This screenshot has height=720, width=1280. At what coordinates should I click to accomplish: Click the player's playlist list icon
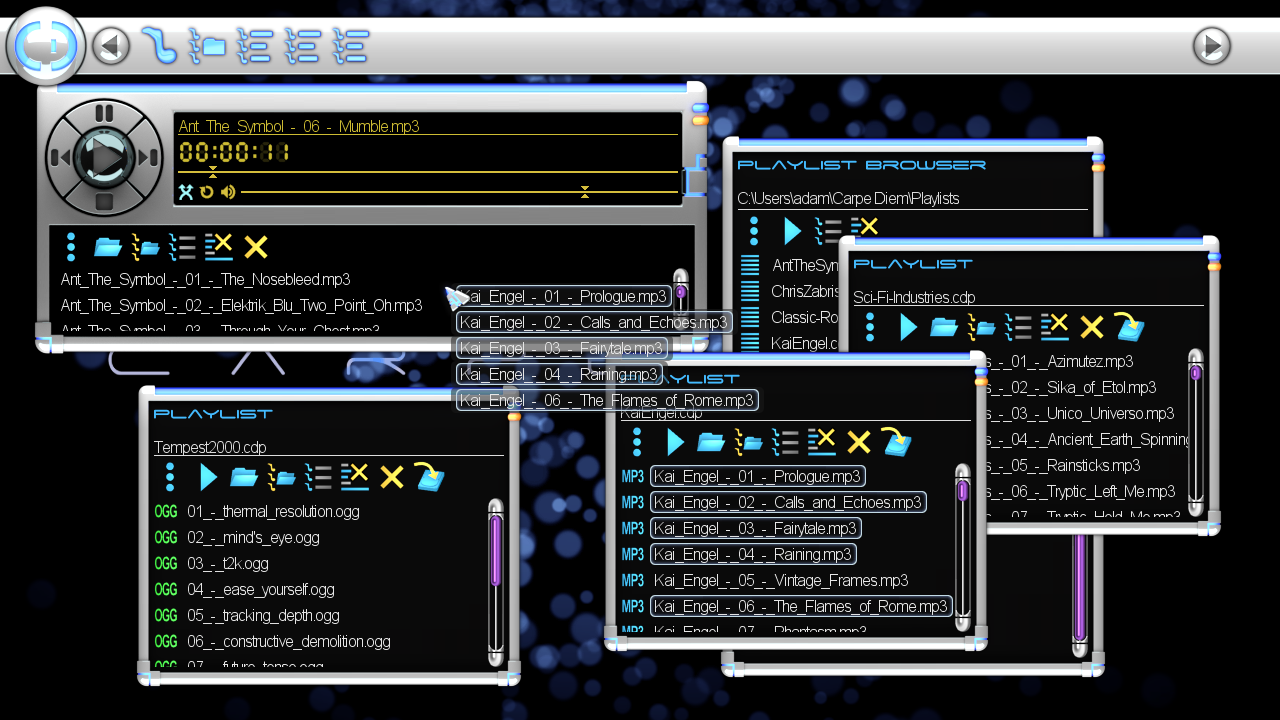182,247
